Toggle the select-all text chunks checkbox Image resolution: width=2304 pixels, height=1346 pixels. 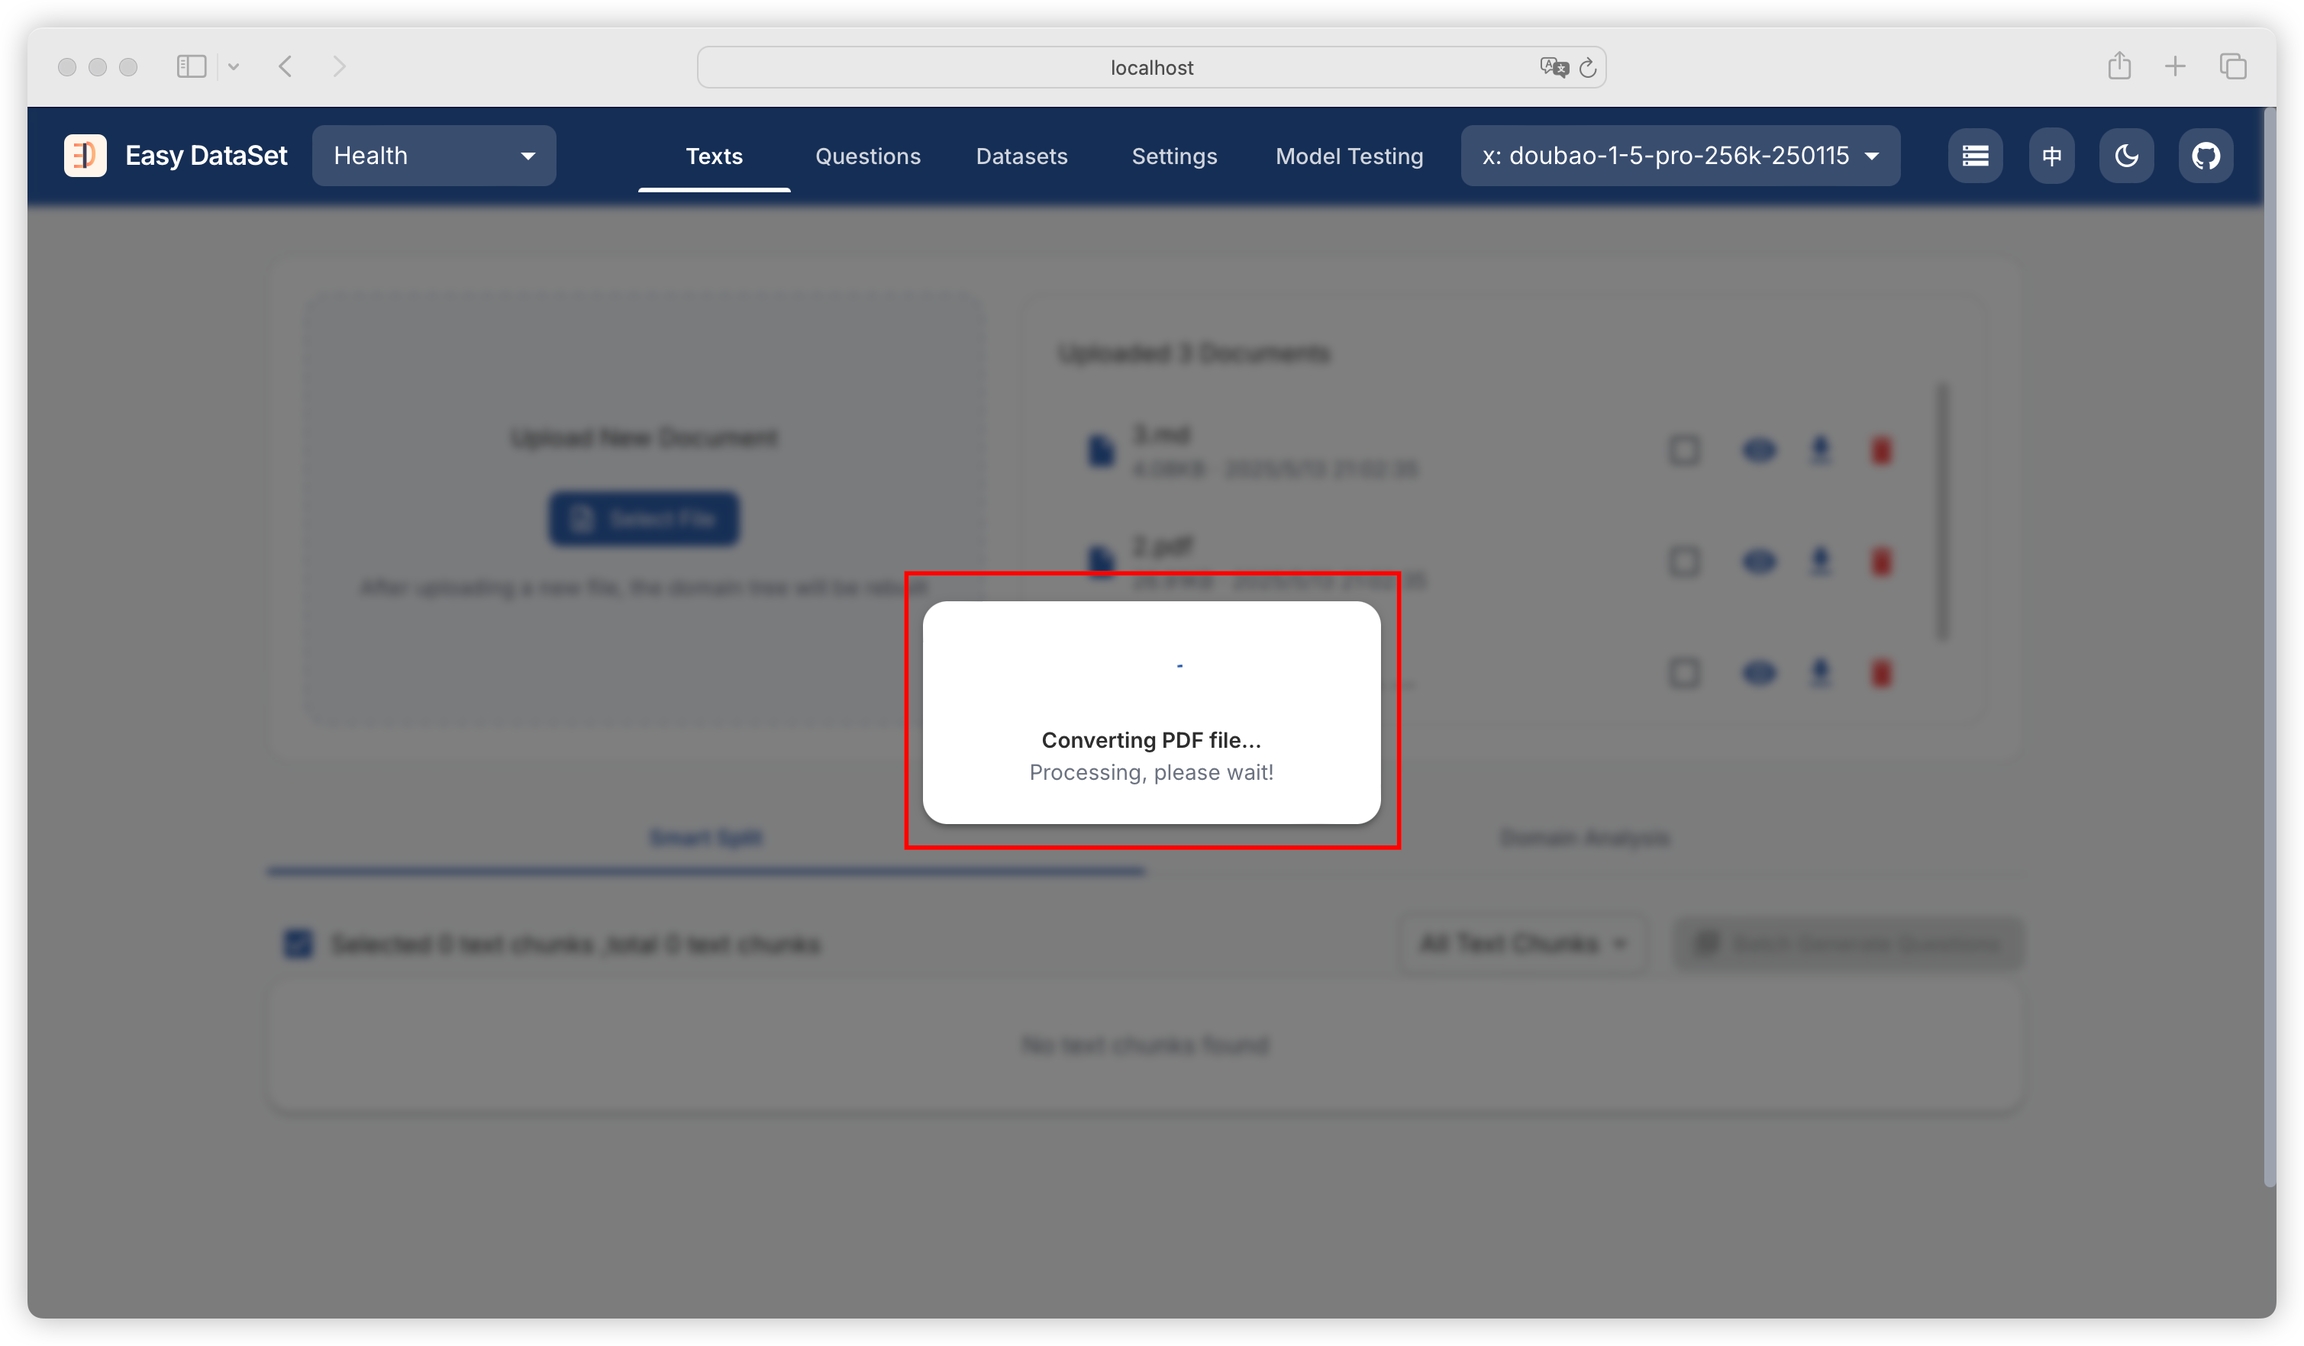click(298, 944)
